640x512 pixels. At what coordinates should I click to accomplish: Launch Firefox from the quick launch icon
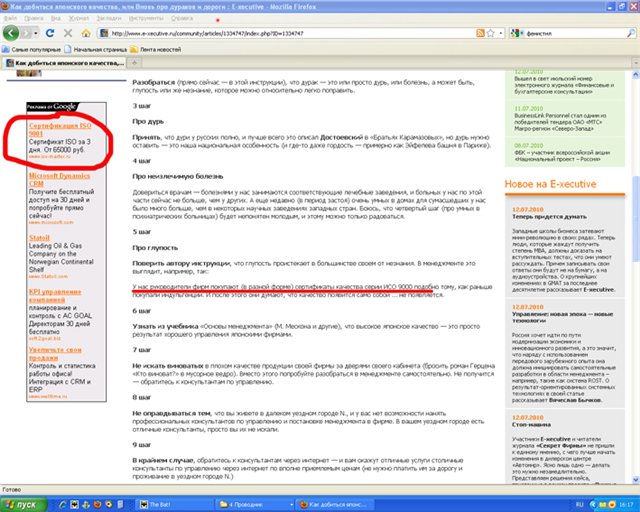point(97,505)
